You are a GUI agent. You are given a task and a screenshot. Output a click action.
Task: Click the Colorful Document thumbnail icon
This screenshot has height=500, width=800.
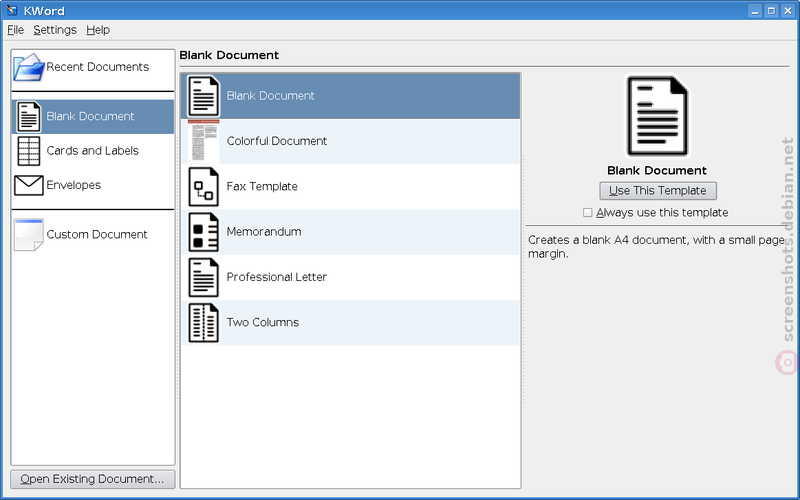204,141
